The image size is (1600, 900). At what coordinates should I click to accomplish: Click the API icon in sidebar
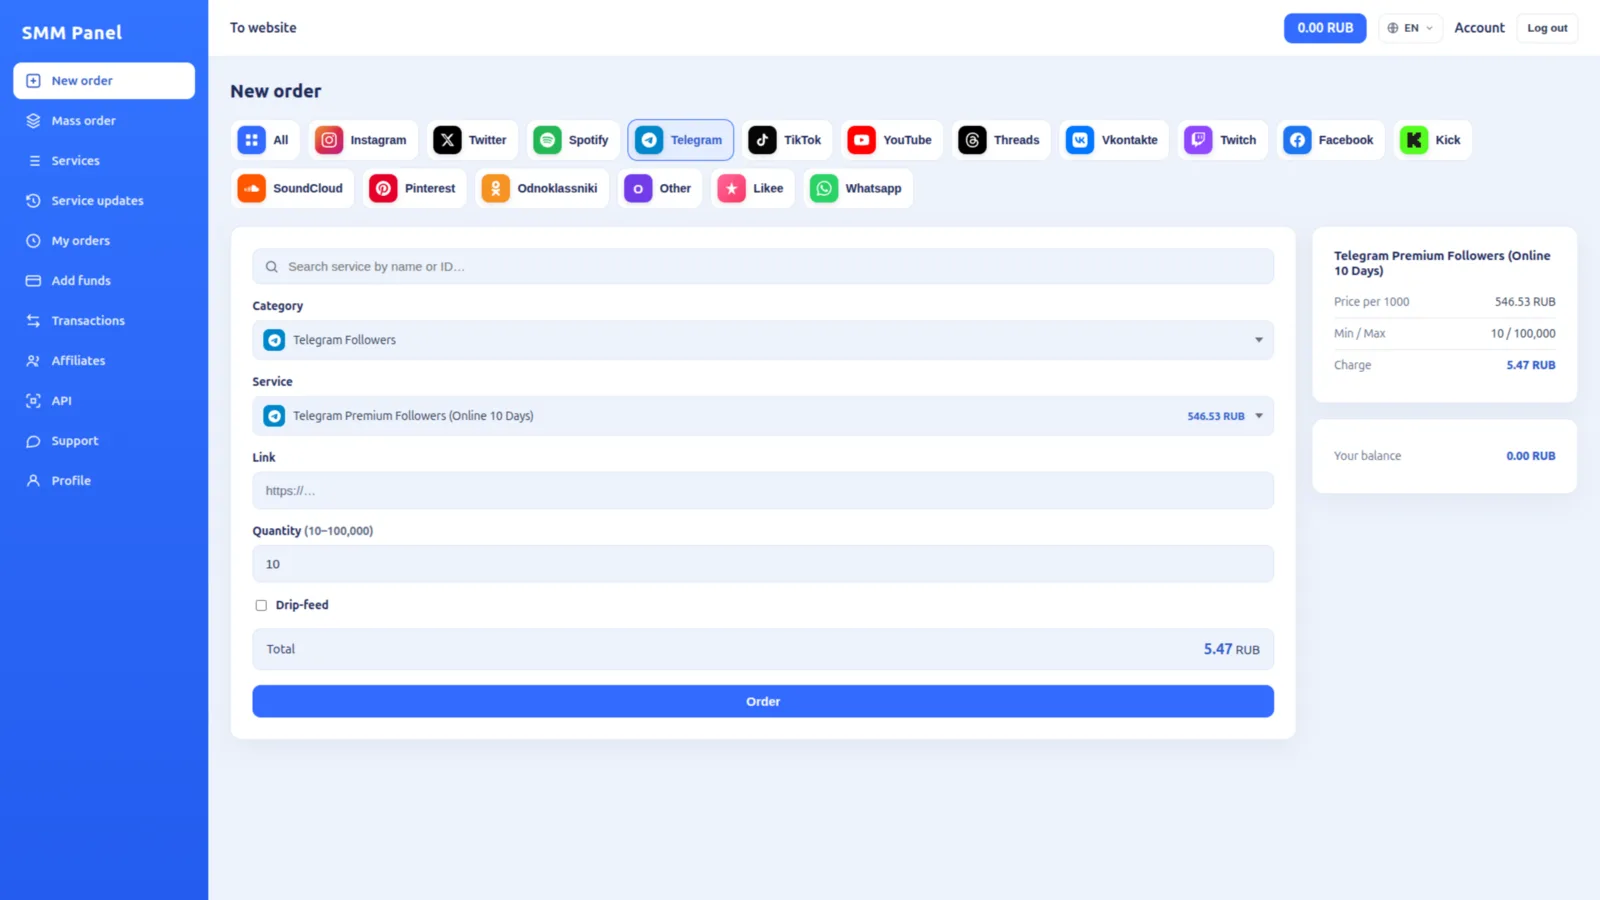tap(33, 401)
